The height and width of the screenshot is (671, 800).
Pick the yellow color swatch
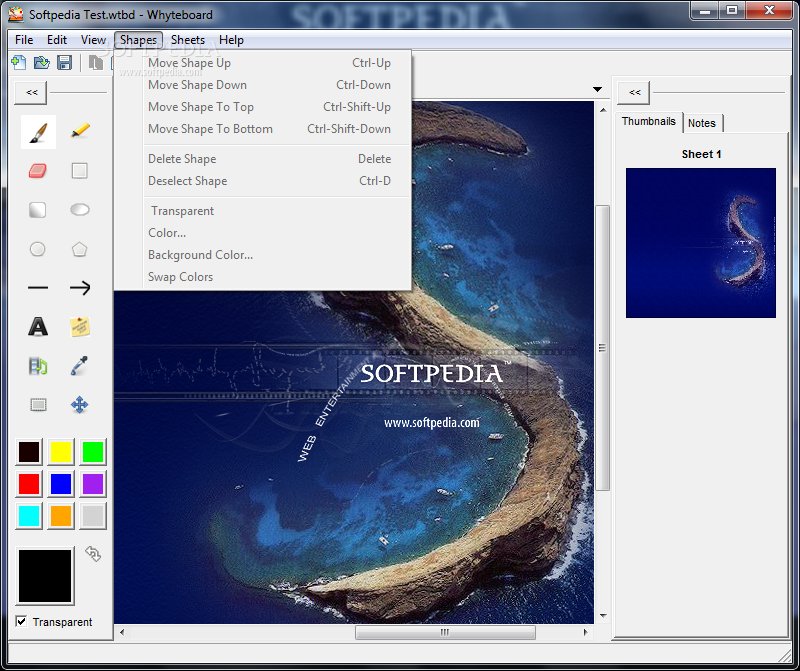(x=61, y=452)
